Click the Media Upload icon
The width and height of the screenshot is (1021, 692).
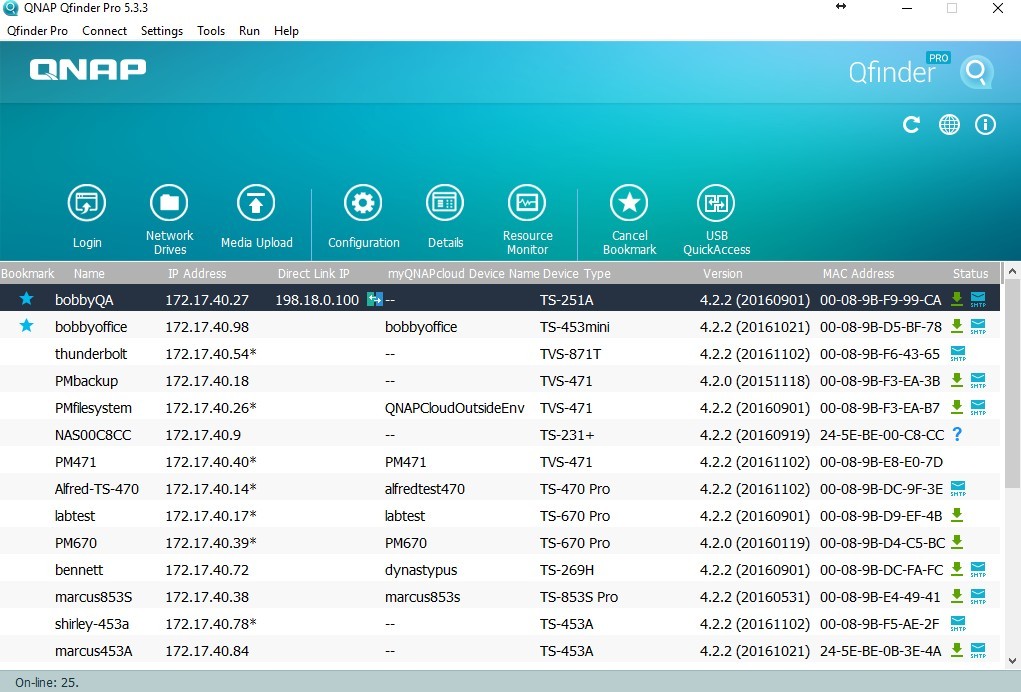[x=256, y=204]
